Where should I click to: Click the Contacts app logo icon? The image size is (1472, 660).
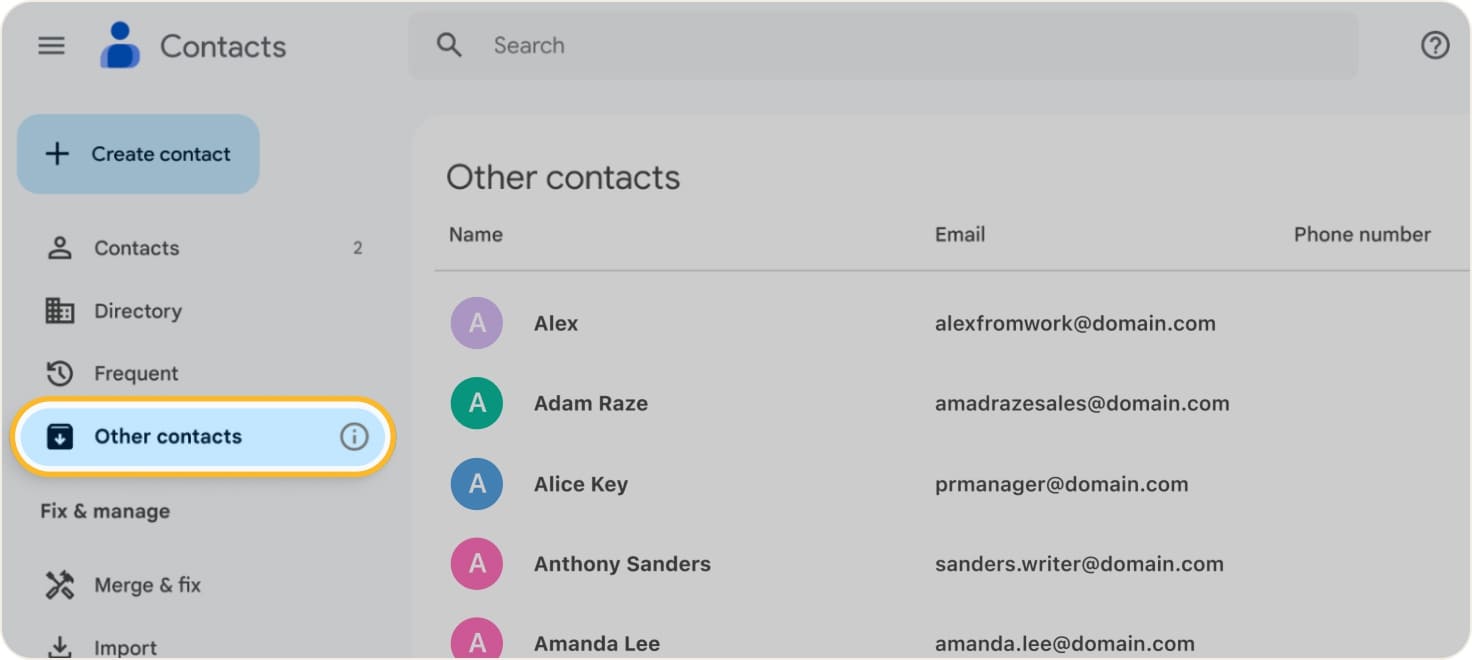119,45
